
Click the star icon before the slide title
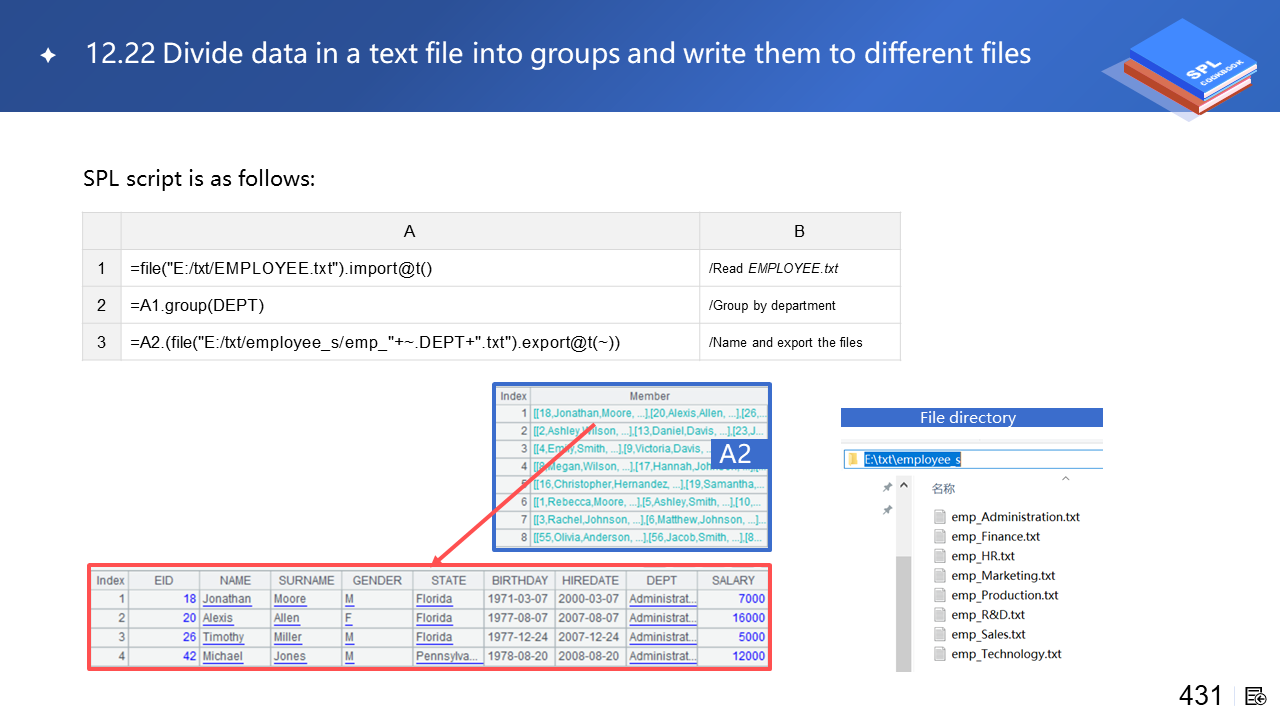pos(47,55)
